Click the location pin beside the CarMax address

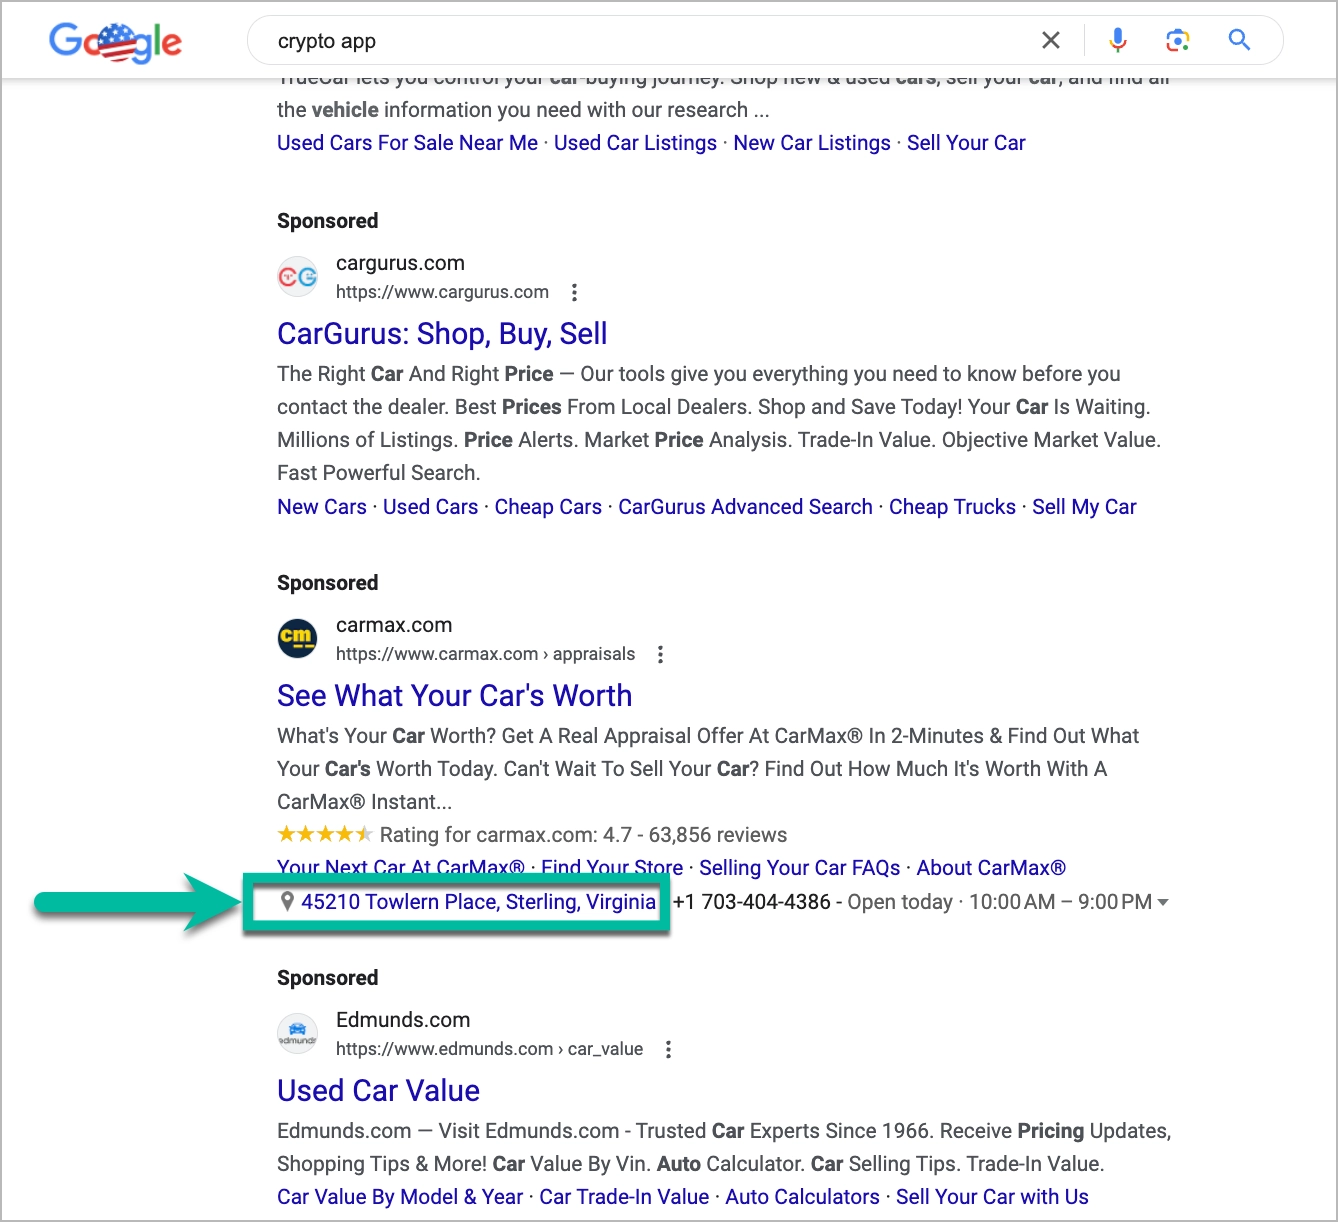(288, 901)
